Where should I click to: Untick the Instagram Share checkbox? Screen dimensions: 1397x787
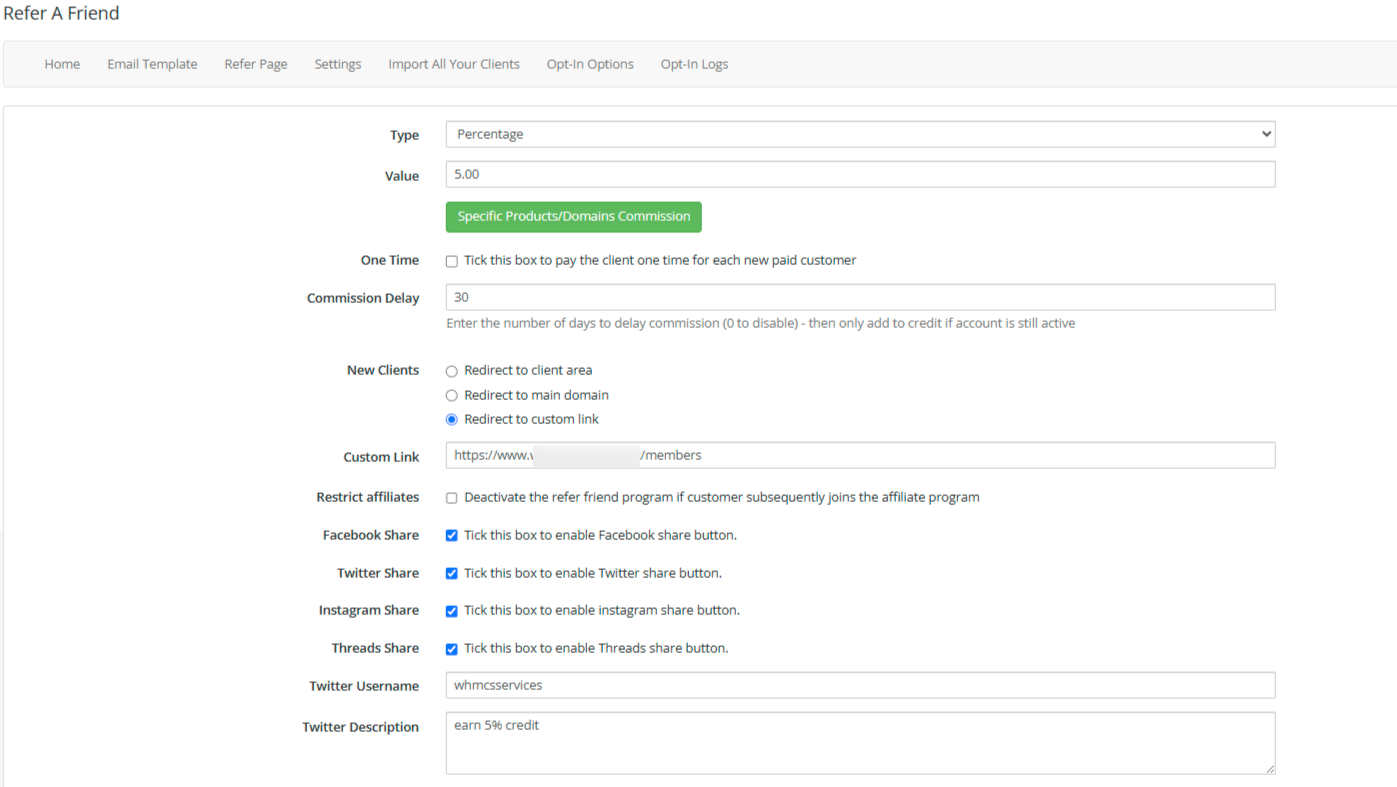tap(452, 611)
